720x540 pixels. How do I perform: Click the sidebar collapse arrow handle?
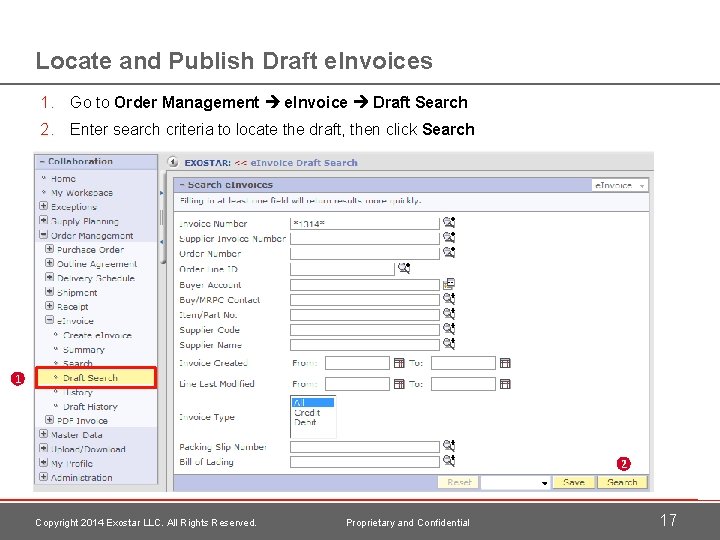(162, 242)
